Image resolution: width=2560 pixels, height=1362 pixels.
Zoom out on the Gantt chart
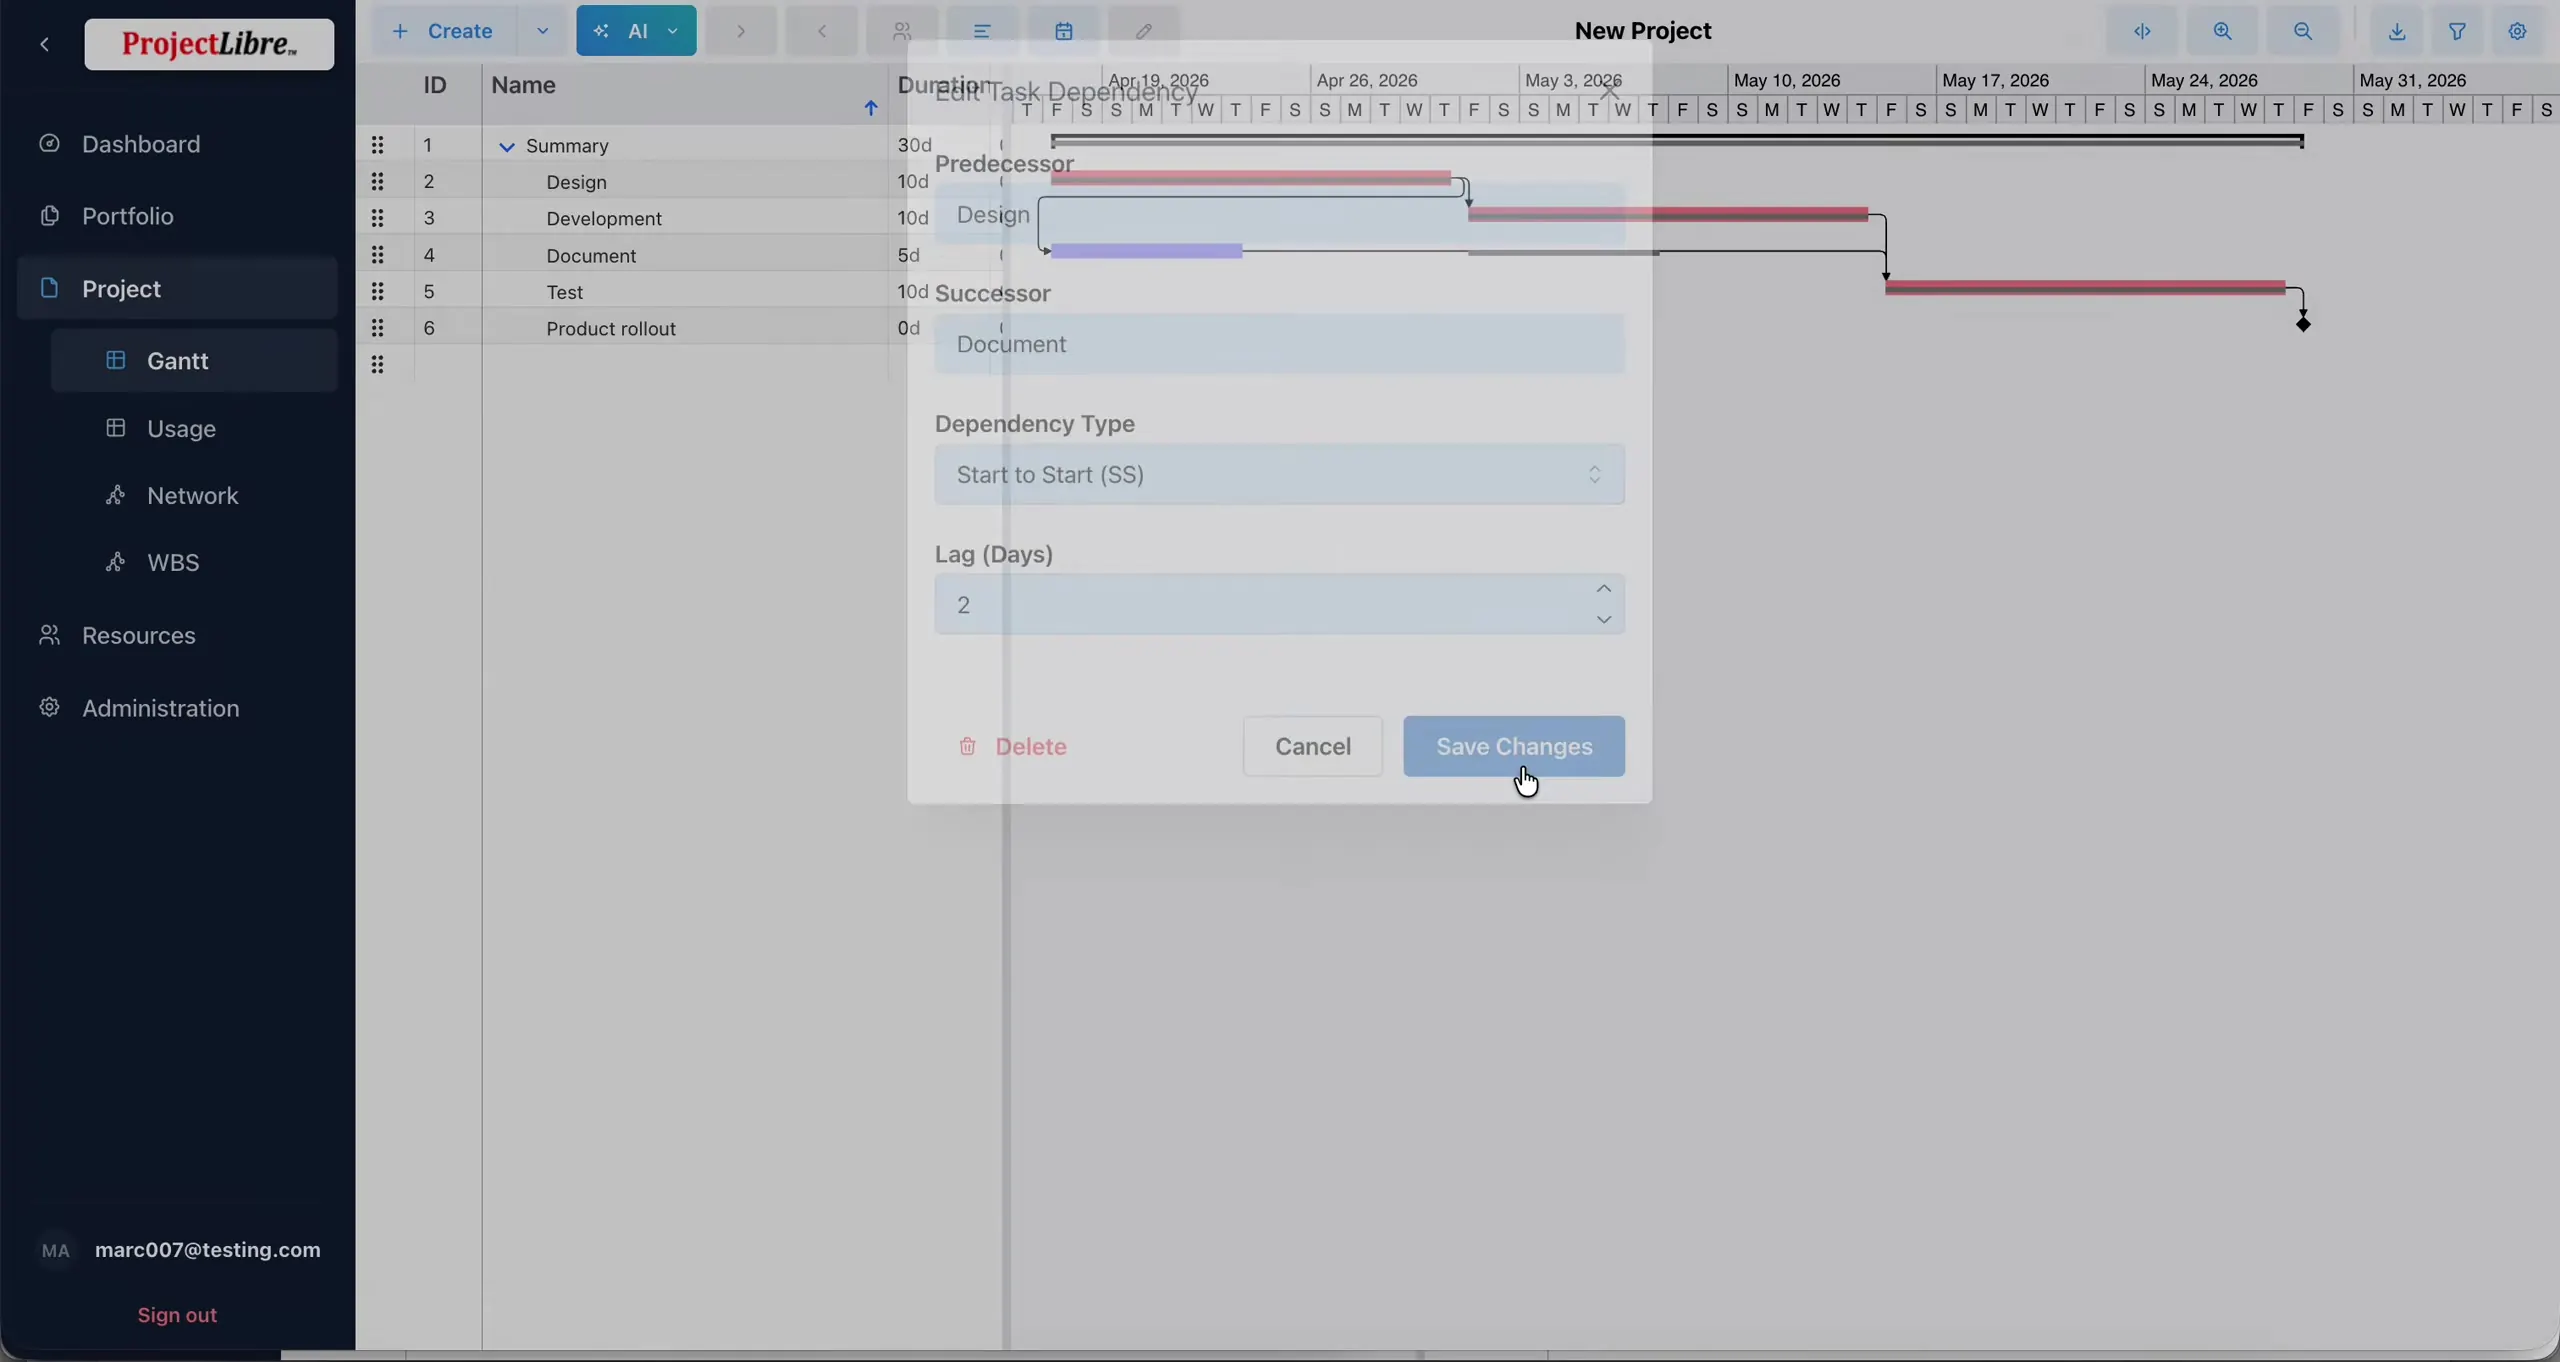tap(2303, 31)
